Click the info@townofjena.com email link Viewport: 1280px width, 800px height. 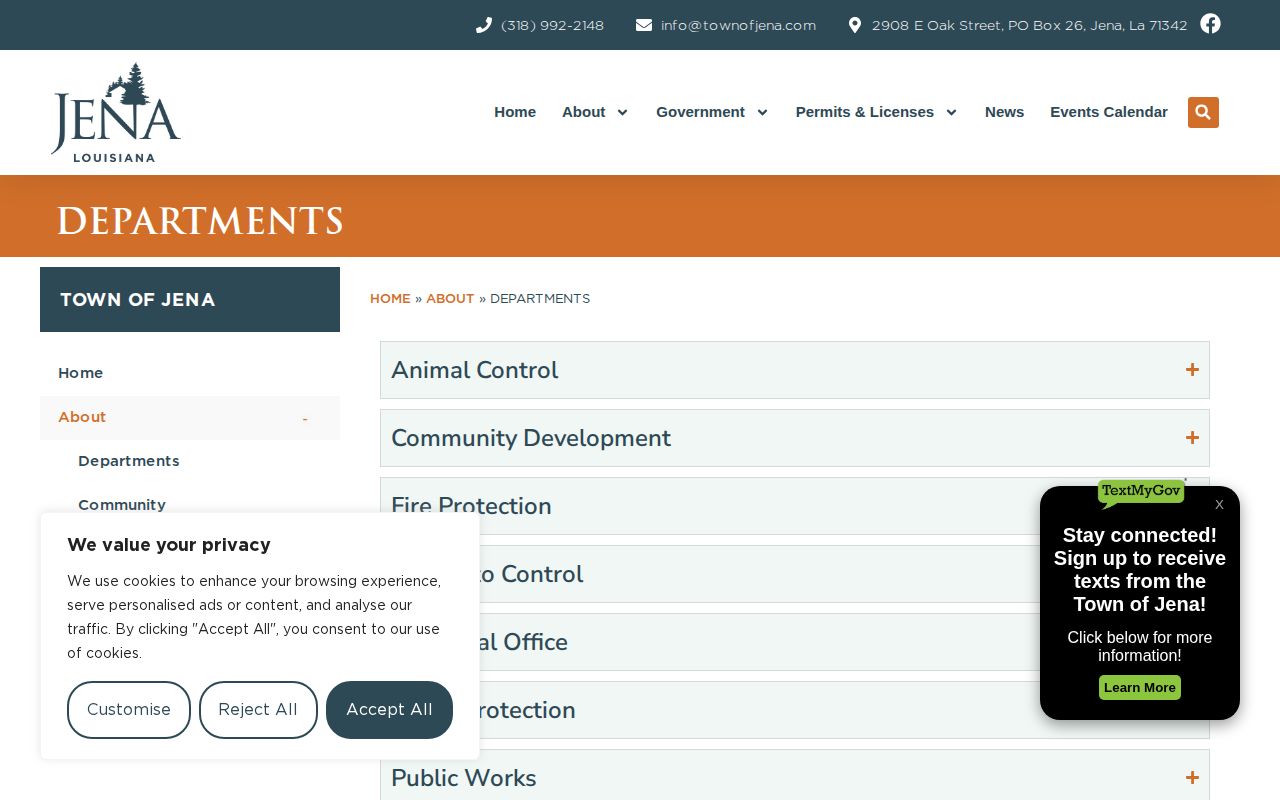738,25
